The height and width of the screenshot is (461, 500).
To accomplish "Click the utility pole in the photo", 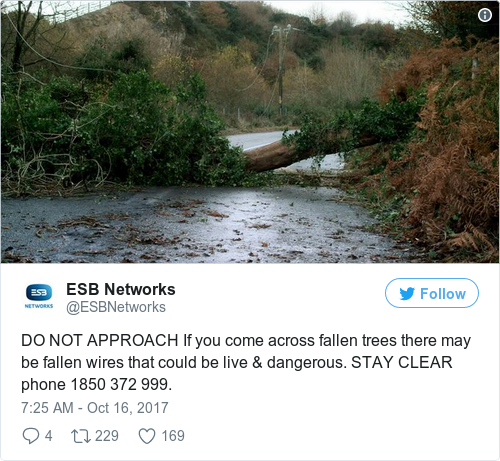I will pos(281,70).
